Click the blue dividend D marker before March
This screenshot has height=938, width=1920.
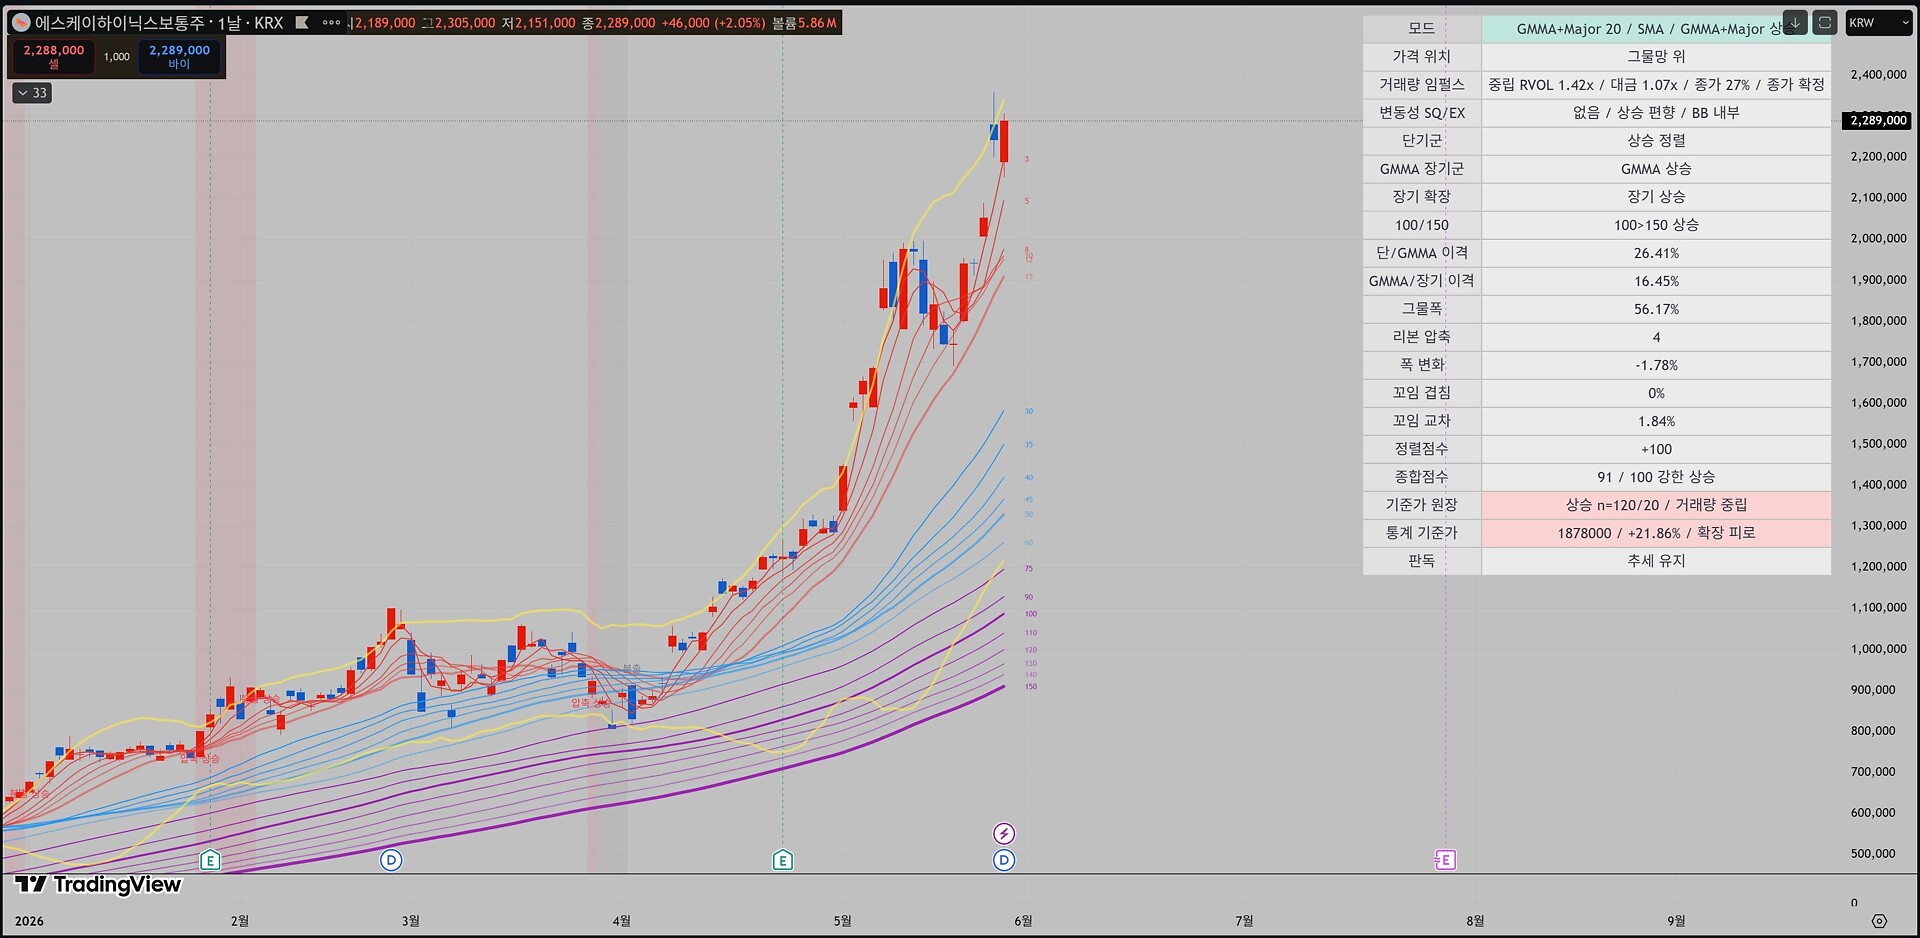click(x=391, y=860)
